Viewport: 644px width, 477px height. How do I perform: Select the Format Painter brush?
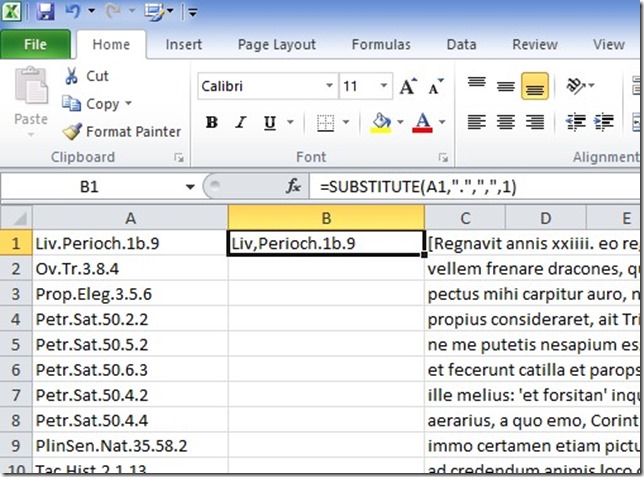click(x=72, y=131)
